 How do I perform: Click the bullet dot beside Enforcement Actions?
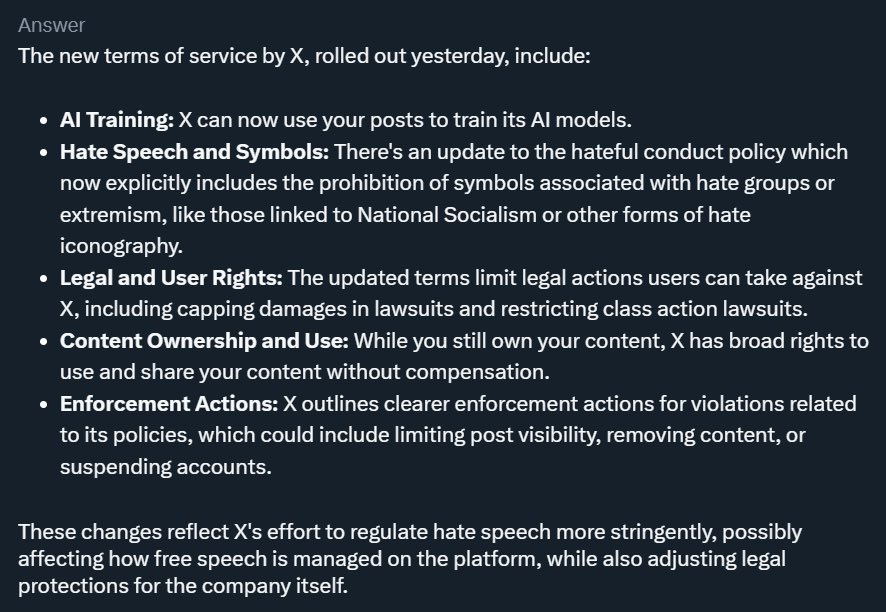coord(44,405)
